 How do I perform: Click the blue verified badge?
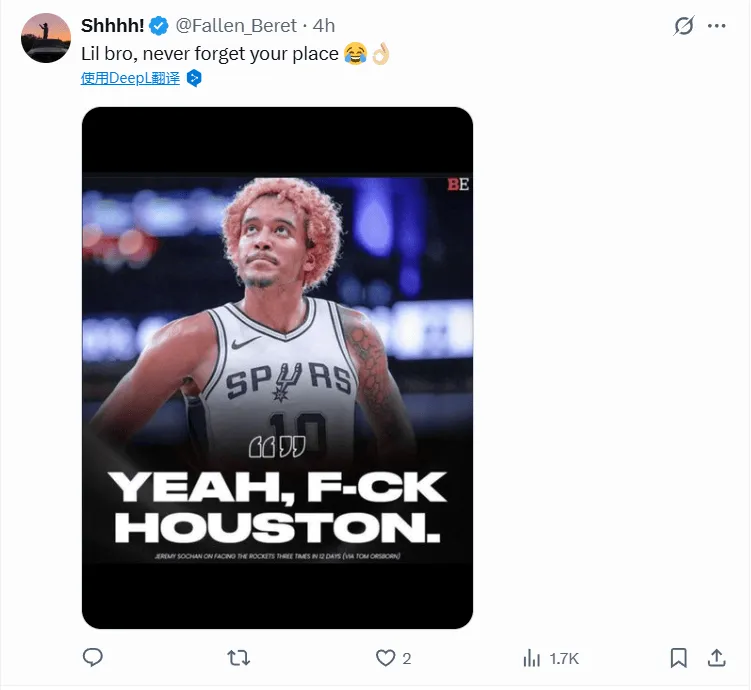159,26
